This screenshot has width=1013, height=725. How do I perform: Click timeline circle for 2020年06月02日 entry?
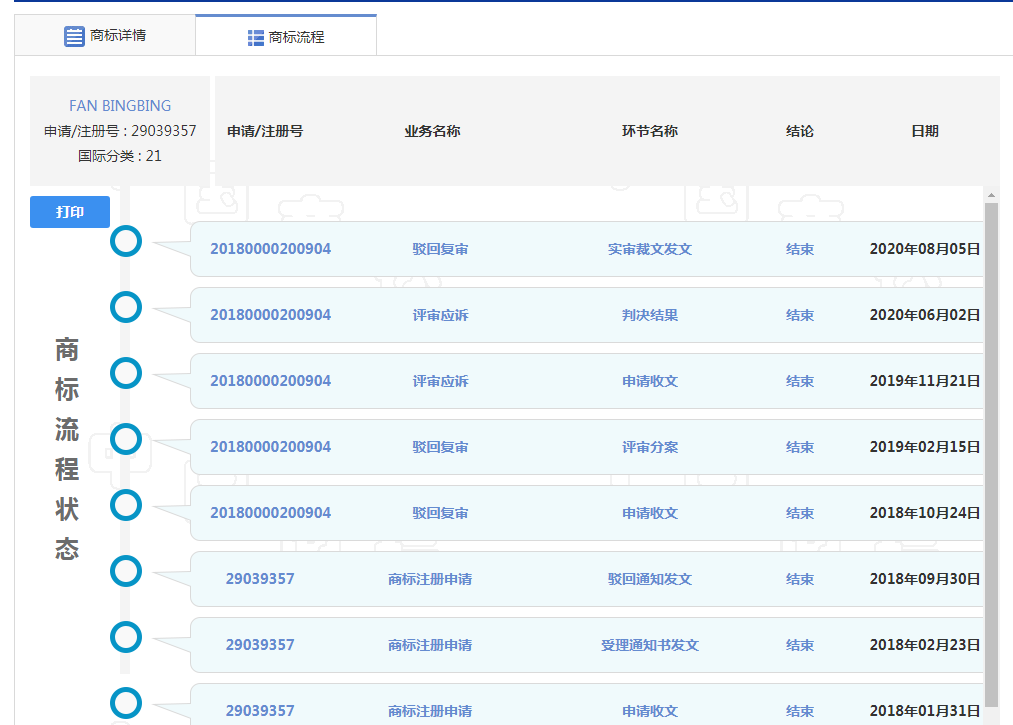(x=126, y=307)
